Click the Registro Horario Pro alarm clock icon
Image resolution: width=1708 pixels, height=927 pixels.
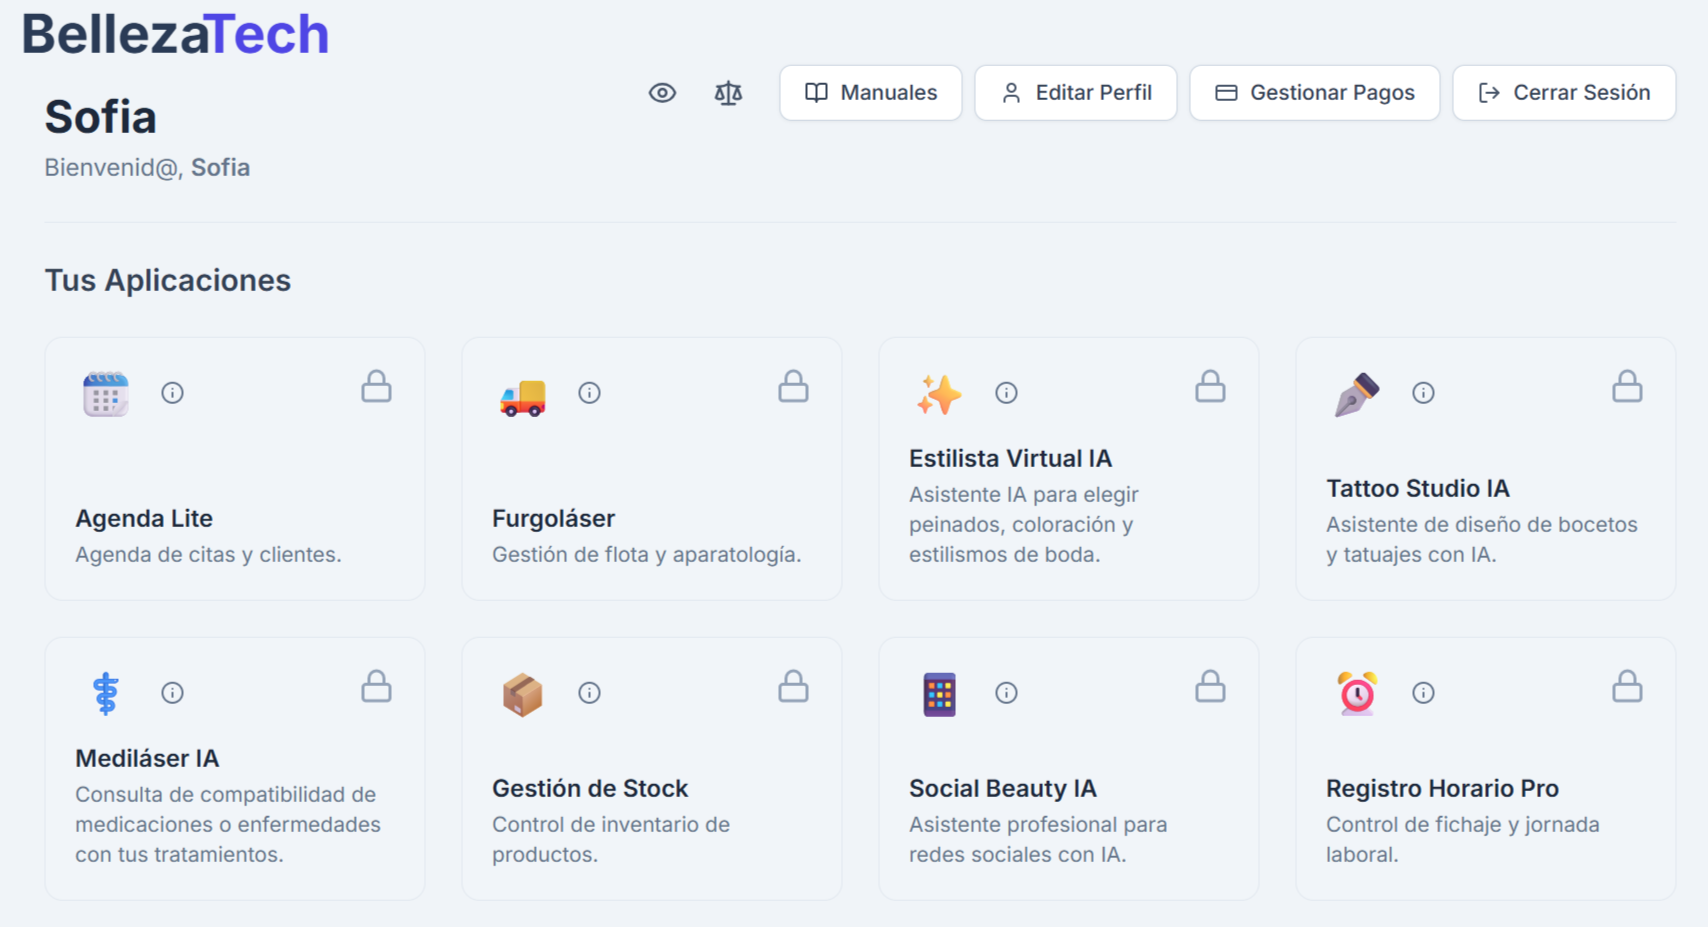point(1356,693)
